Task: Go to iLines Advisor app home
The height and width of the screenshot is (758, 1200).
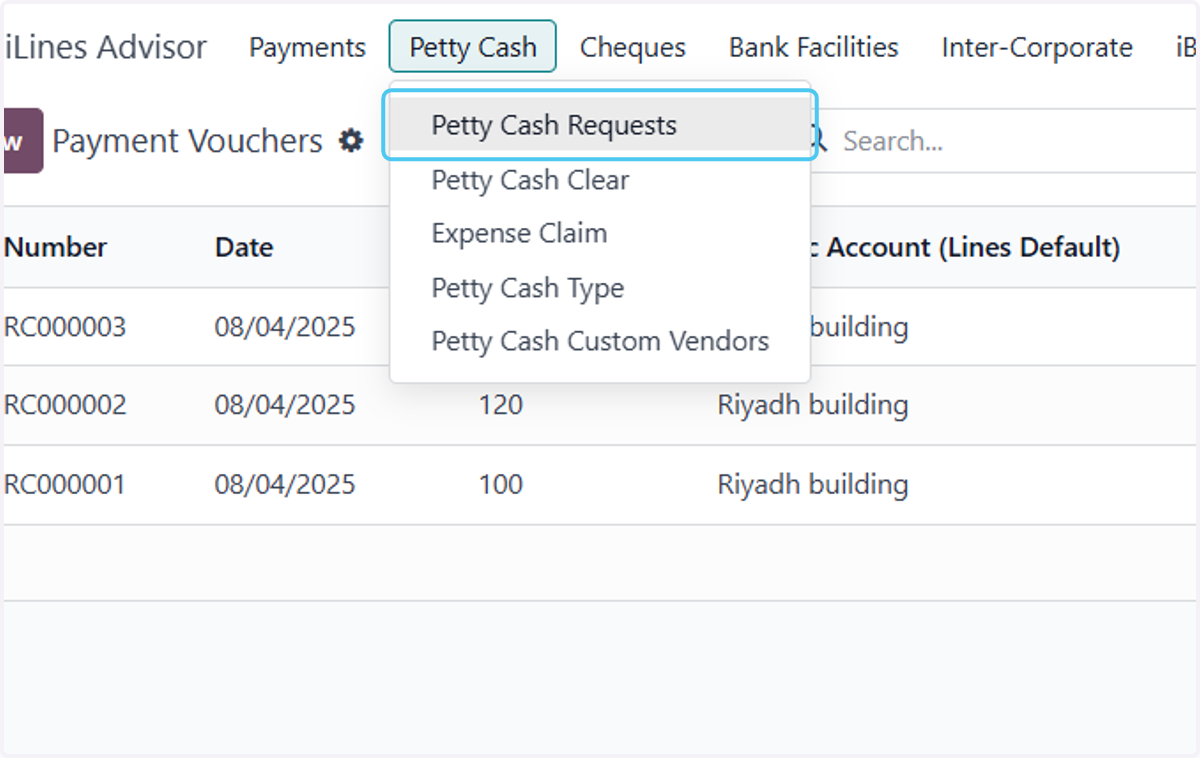Action: tap(106, 47)
